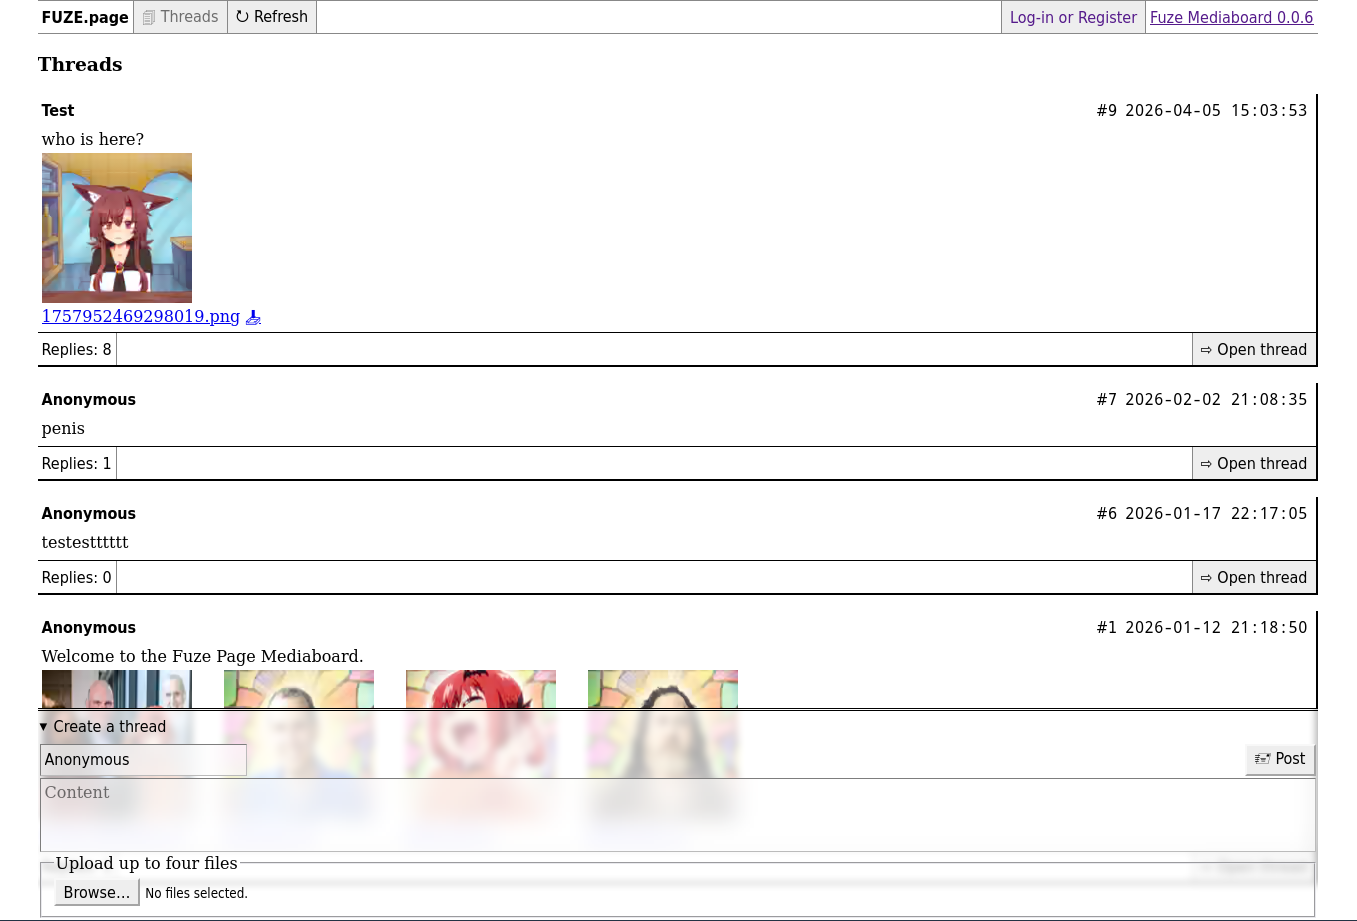Image resolution: width=1357 pixels, height=921 pixels.
Task: Open the 1757952469298019.png file link
Action: [x=141, y=316]
